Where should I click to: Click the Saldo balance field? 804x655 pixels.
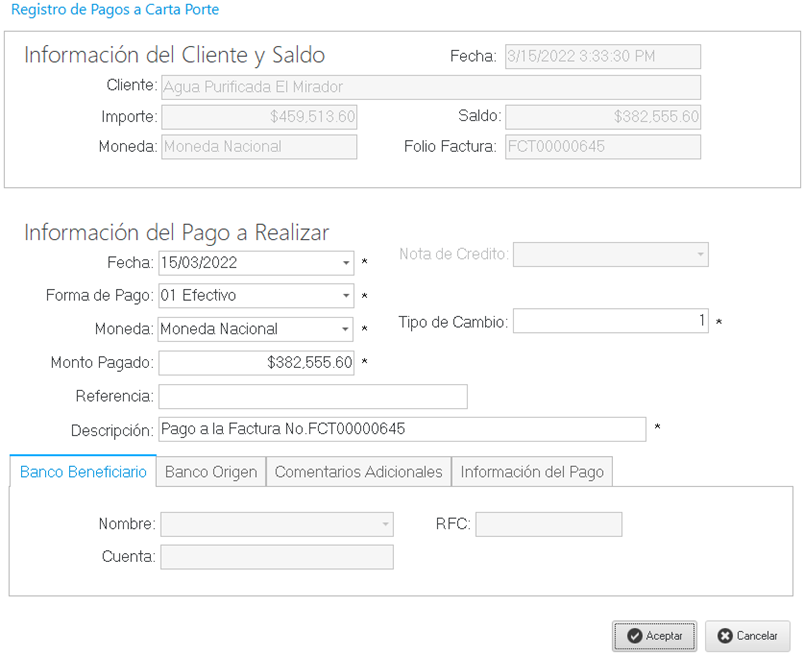(603, 117)
